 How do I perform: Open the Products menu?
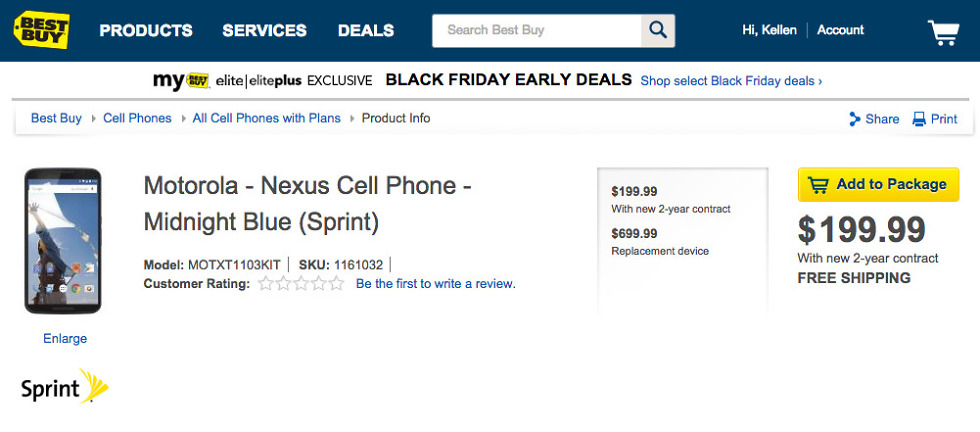pos(146,30)
